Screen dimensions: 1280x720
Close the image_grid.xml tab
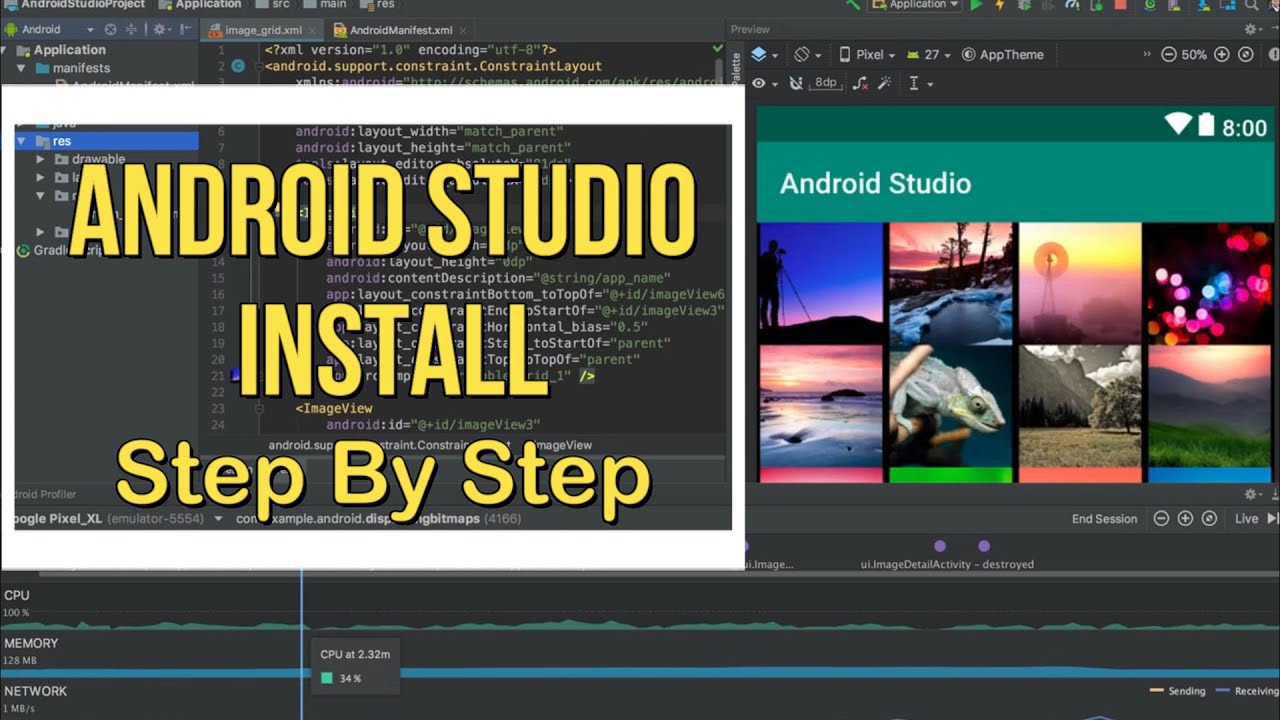click(x=311, y=30)
